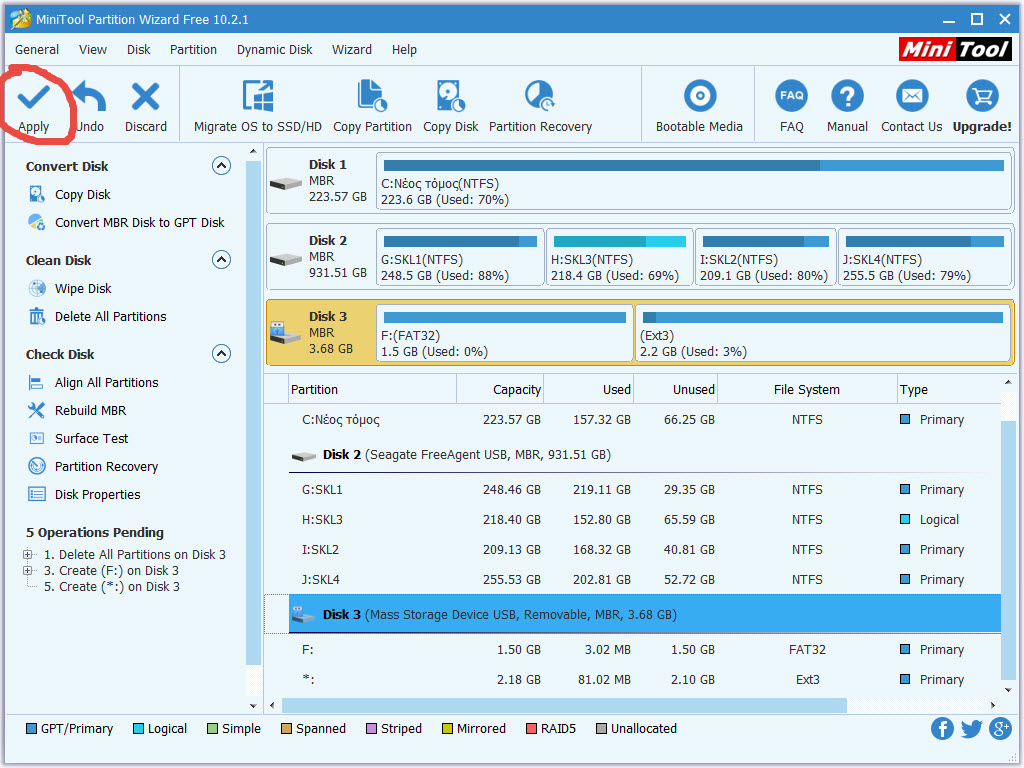Image resolution: width=1024 pixels, height=768 pixels.
Task: Click Convert MBR Disk to GPT Disk
Action: [x=139, y=223]
